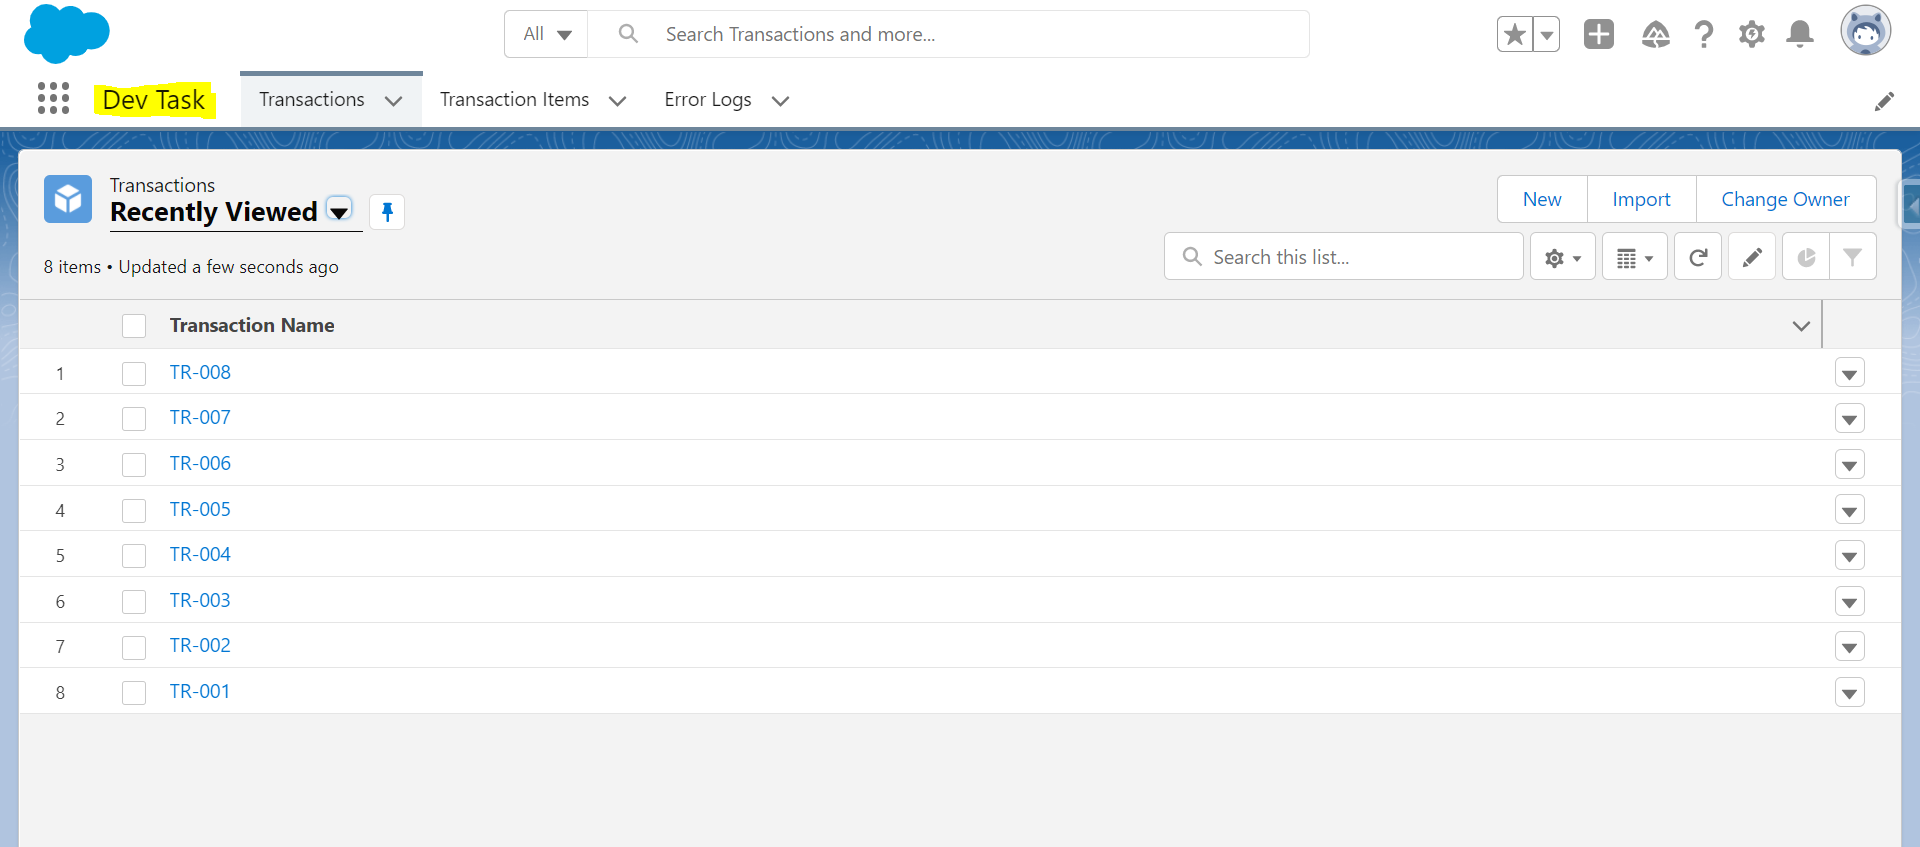Open the All search scope dropdown

click(547, 34)
